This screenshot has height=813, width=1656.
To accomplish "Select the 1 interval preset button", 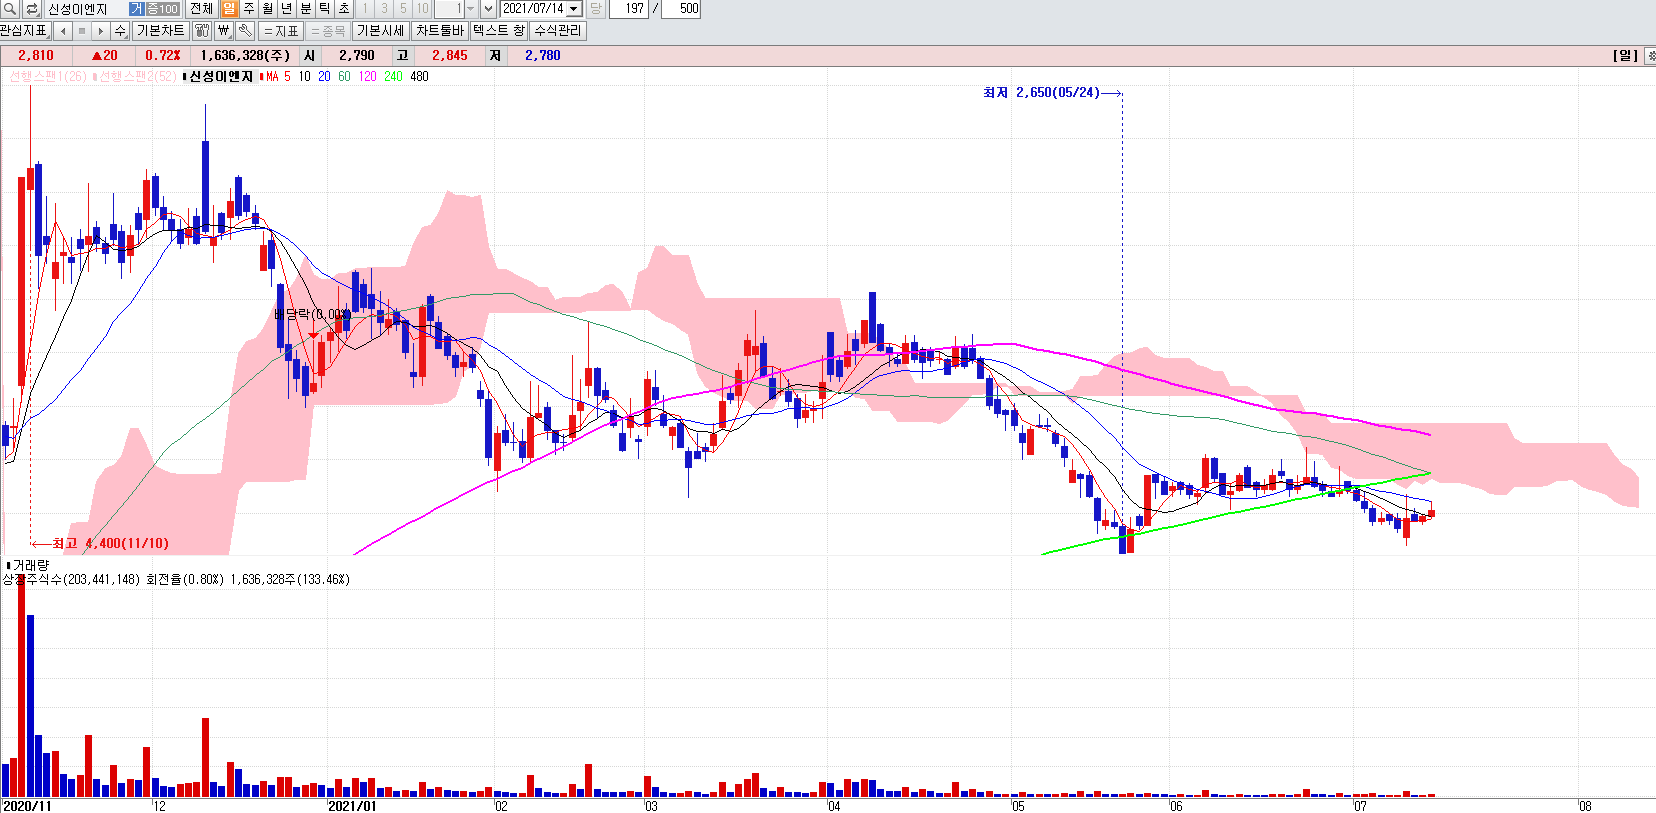I will click(365, 9).
